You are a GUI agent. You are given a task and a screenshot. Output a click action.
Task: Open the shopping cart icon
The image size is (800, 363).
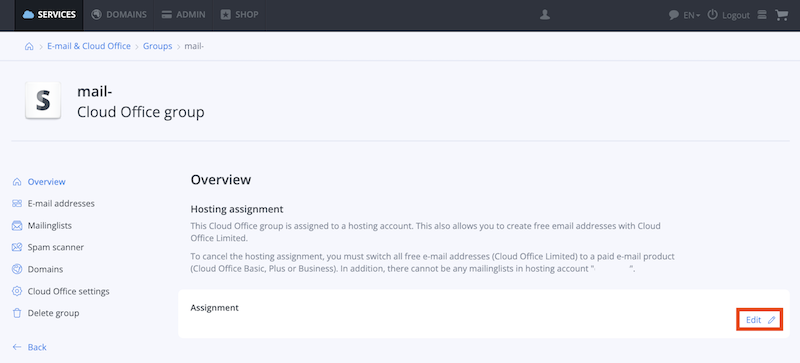pyautogui.click(x=782, y=15)
